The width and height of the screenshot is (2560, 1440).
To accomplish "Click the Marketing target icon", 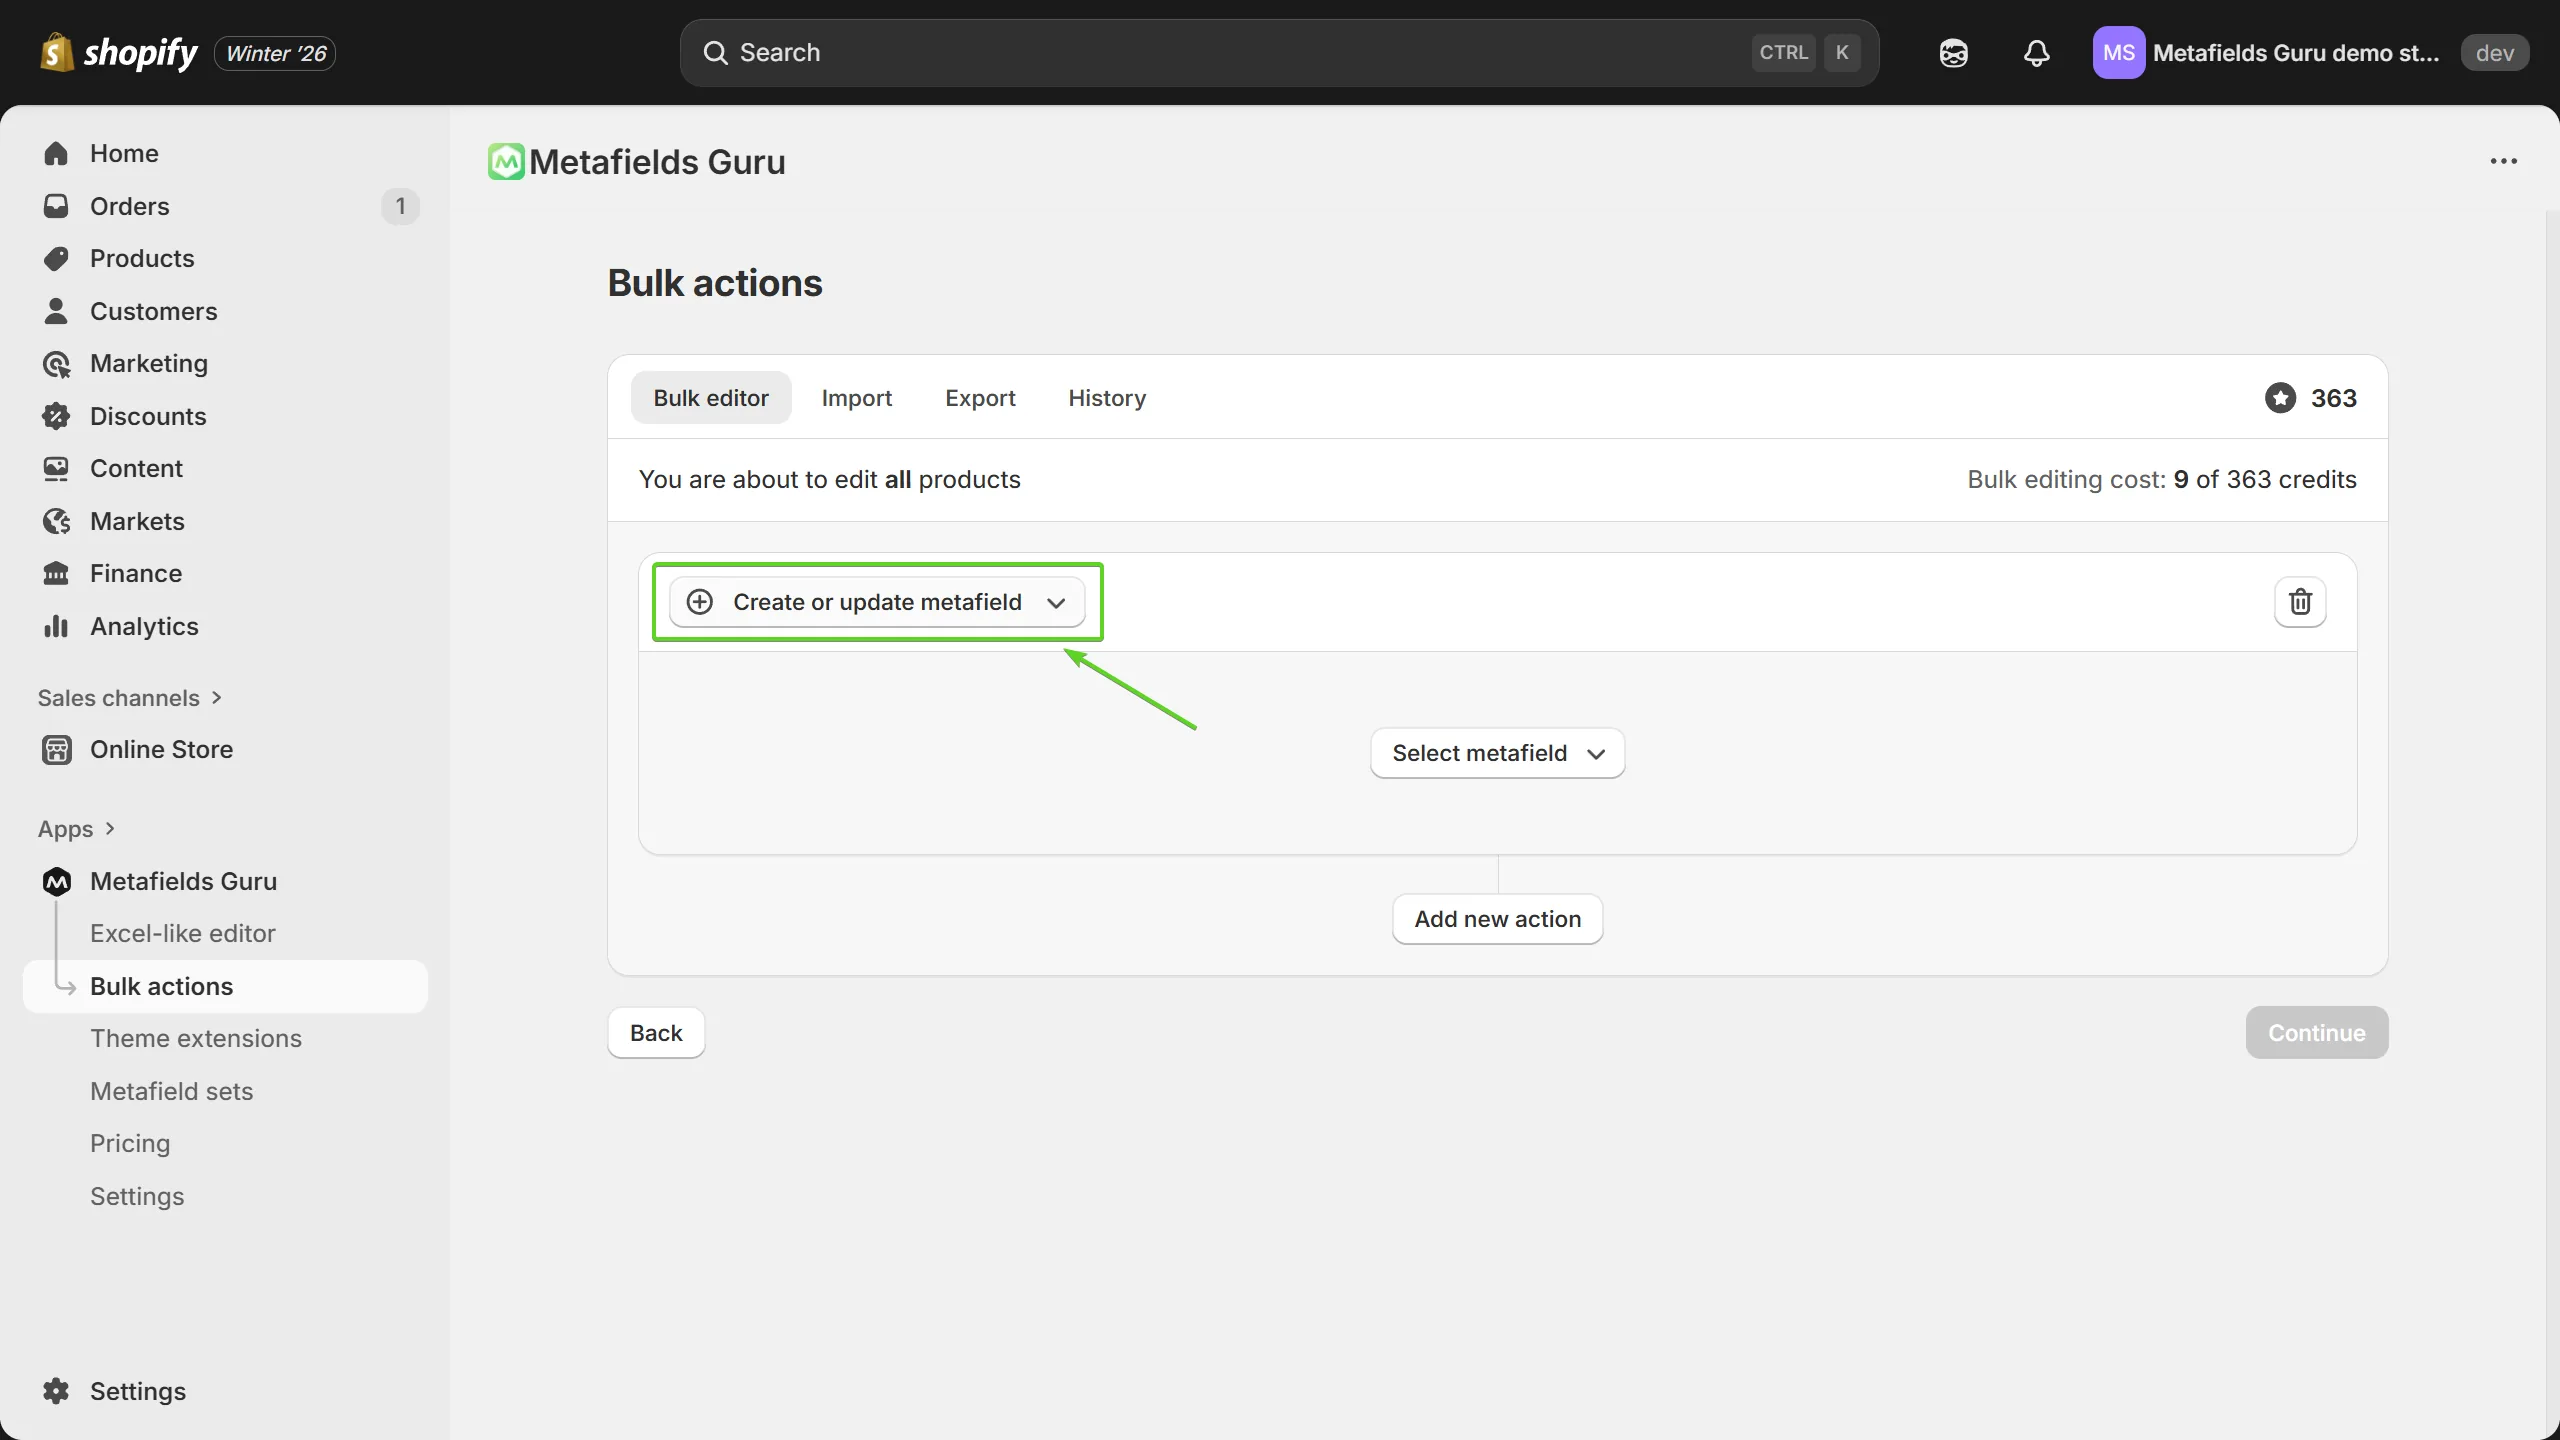I will click(56, 364).
